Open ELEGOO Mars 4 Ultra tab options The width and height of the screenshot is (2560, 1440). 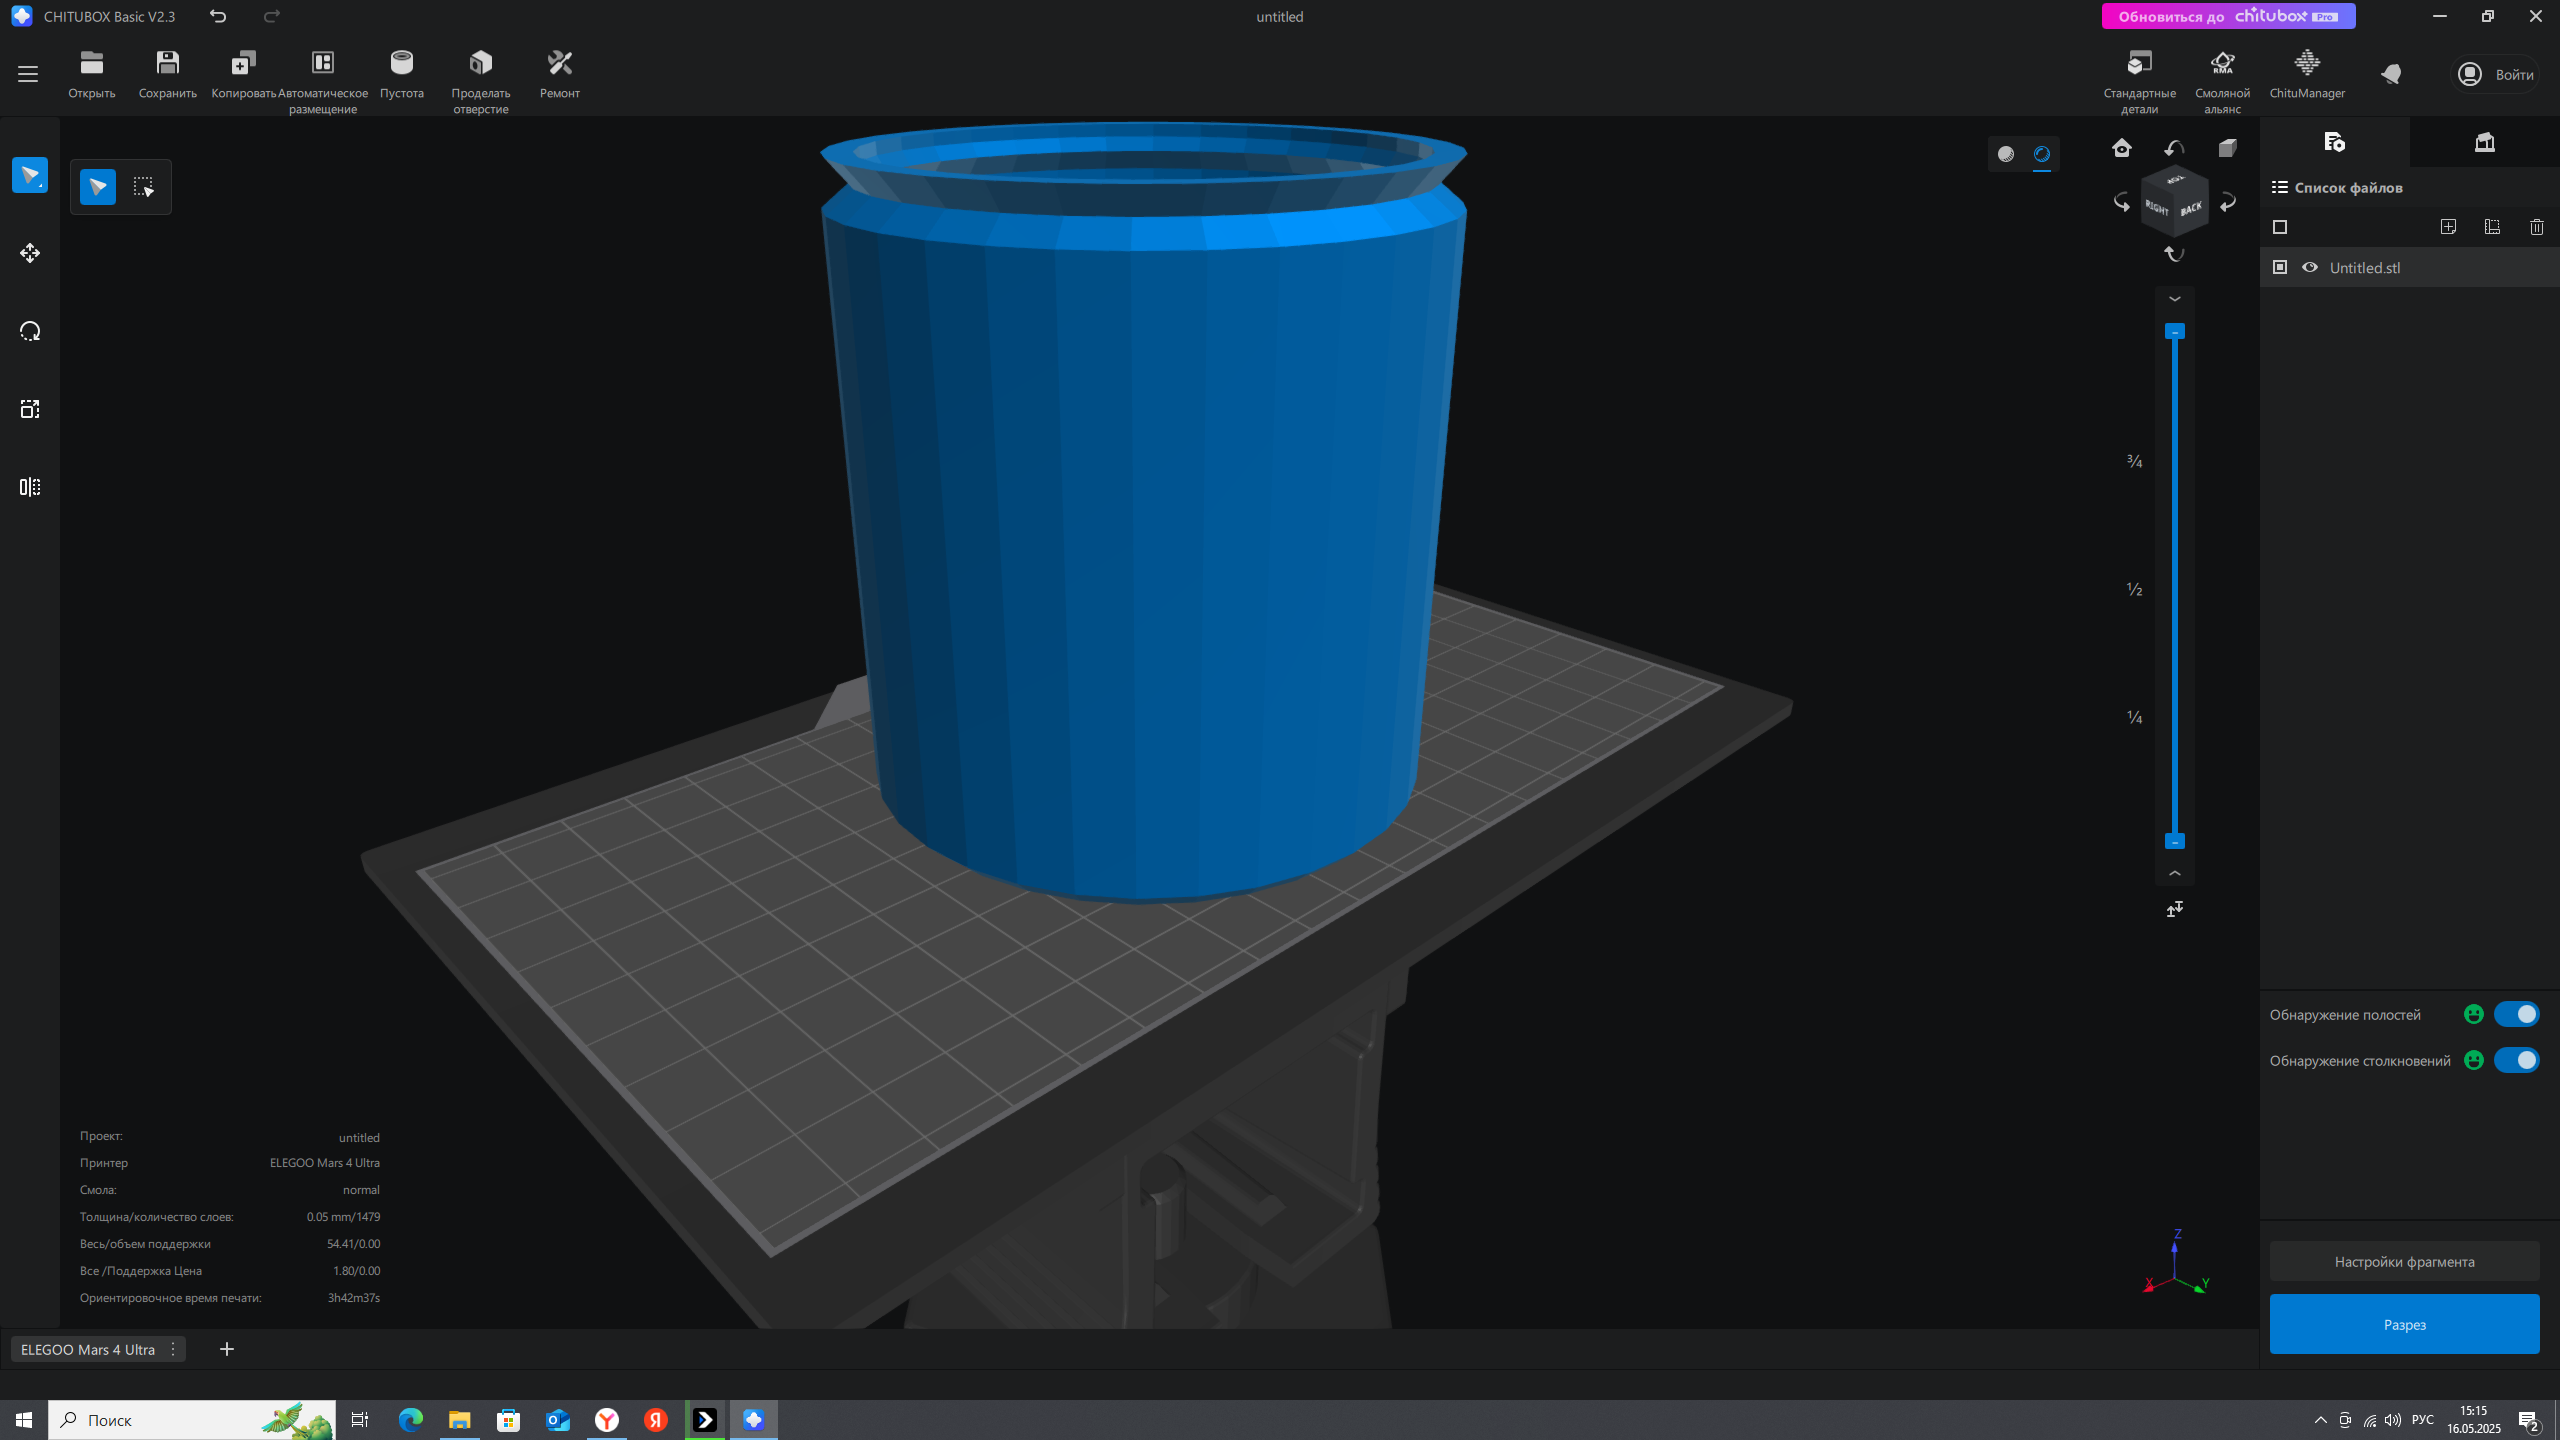pos(173,1349)
